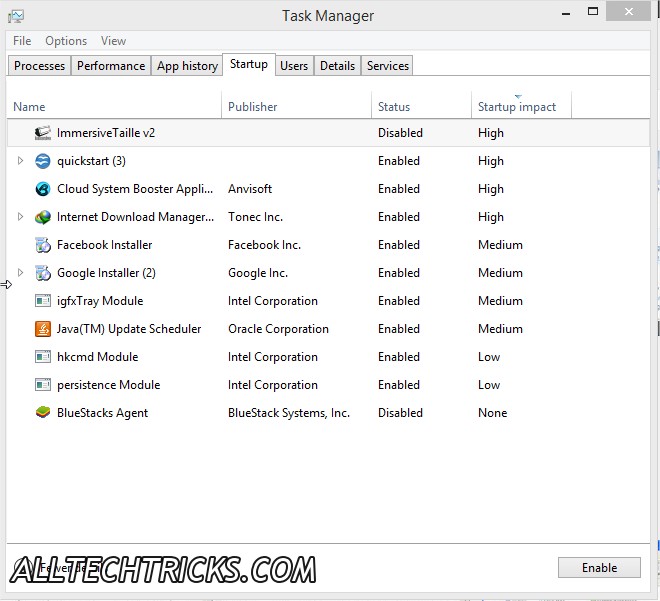660x601 pixels.
Task: Sort by the Publisher column header
Action: [x=296, y=106]
